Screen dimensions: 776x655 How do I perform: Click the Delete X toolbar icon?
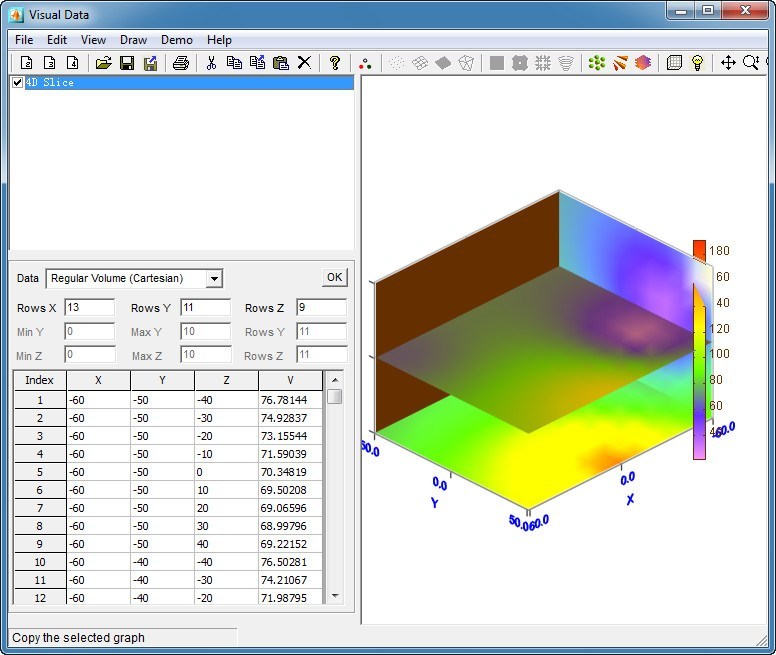point(304,63)
